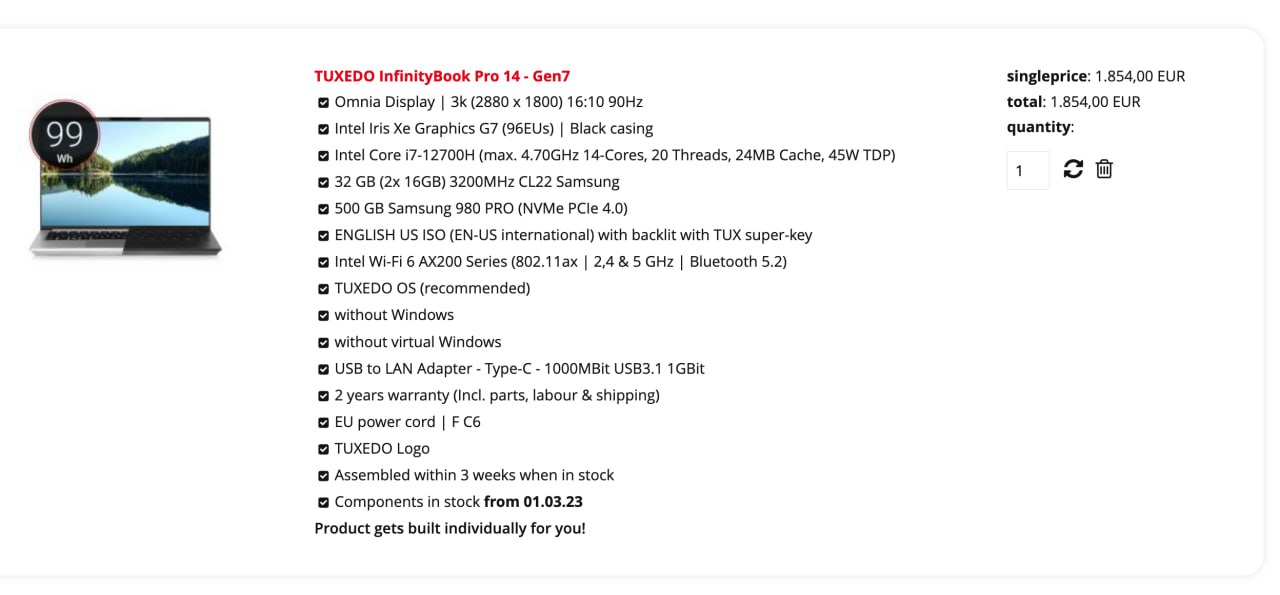Toggle the 500 GB Samsung 980 PRO checkbox
Viewport: 1280px width, 595px height.
(323, 209)
